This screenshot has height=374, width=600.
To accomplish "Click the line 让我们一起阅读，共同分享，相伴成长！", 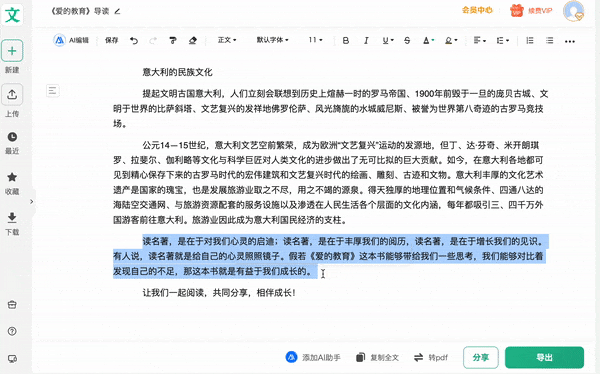I will [x=219, y=293].
